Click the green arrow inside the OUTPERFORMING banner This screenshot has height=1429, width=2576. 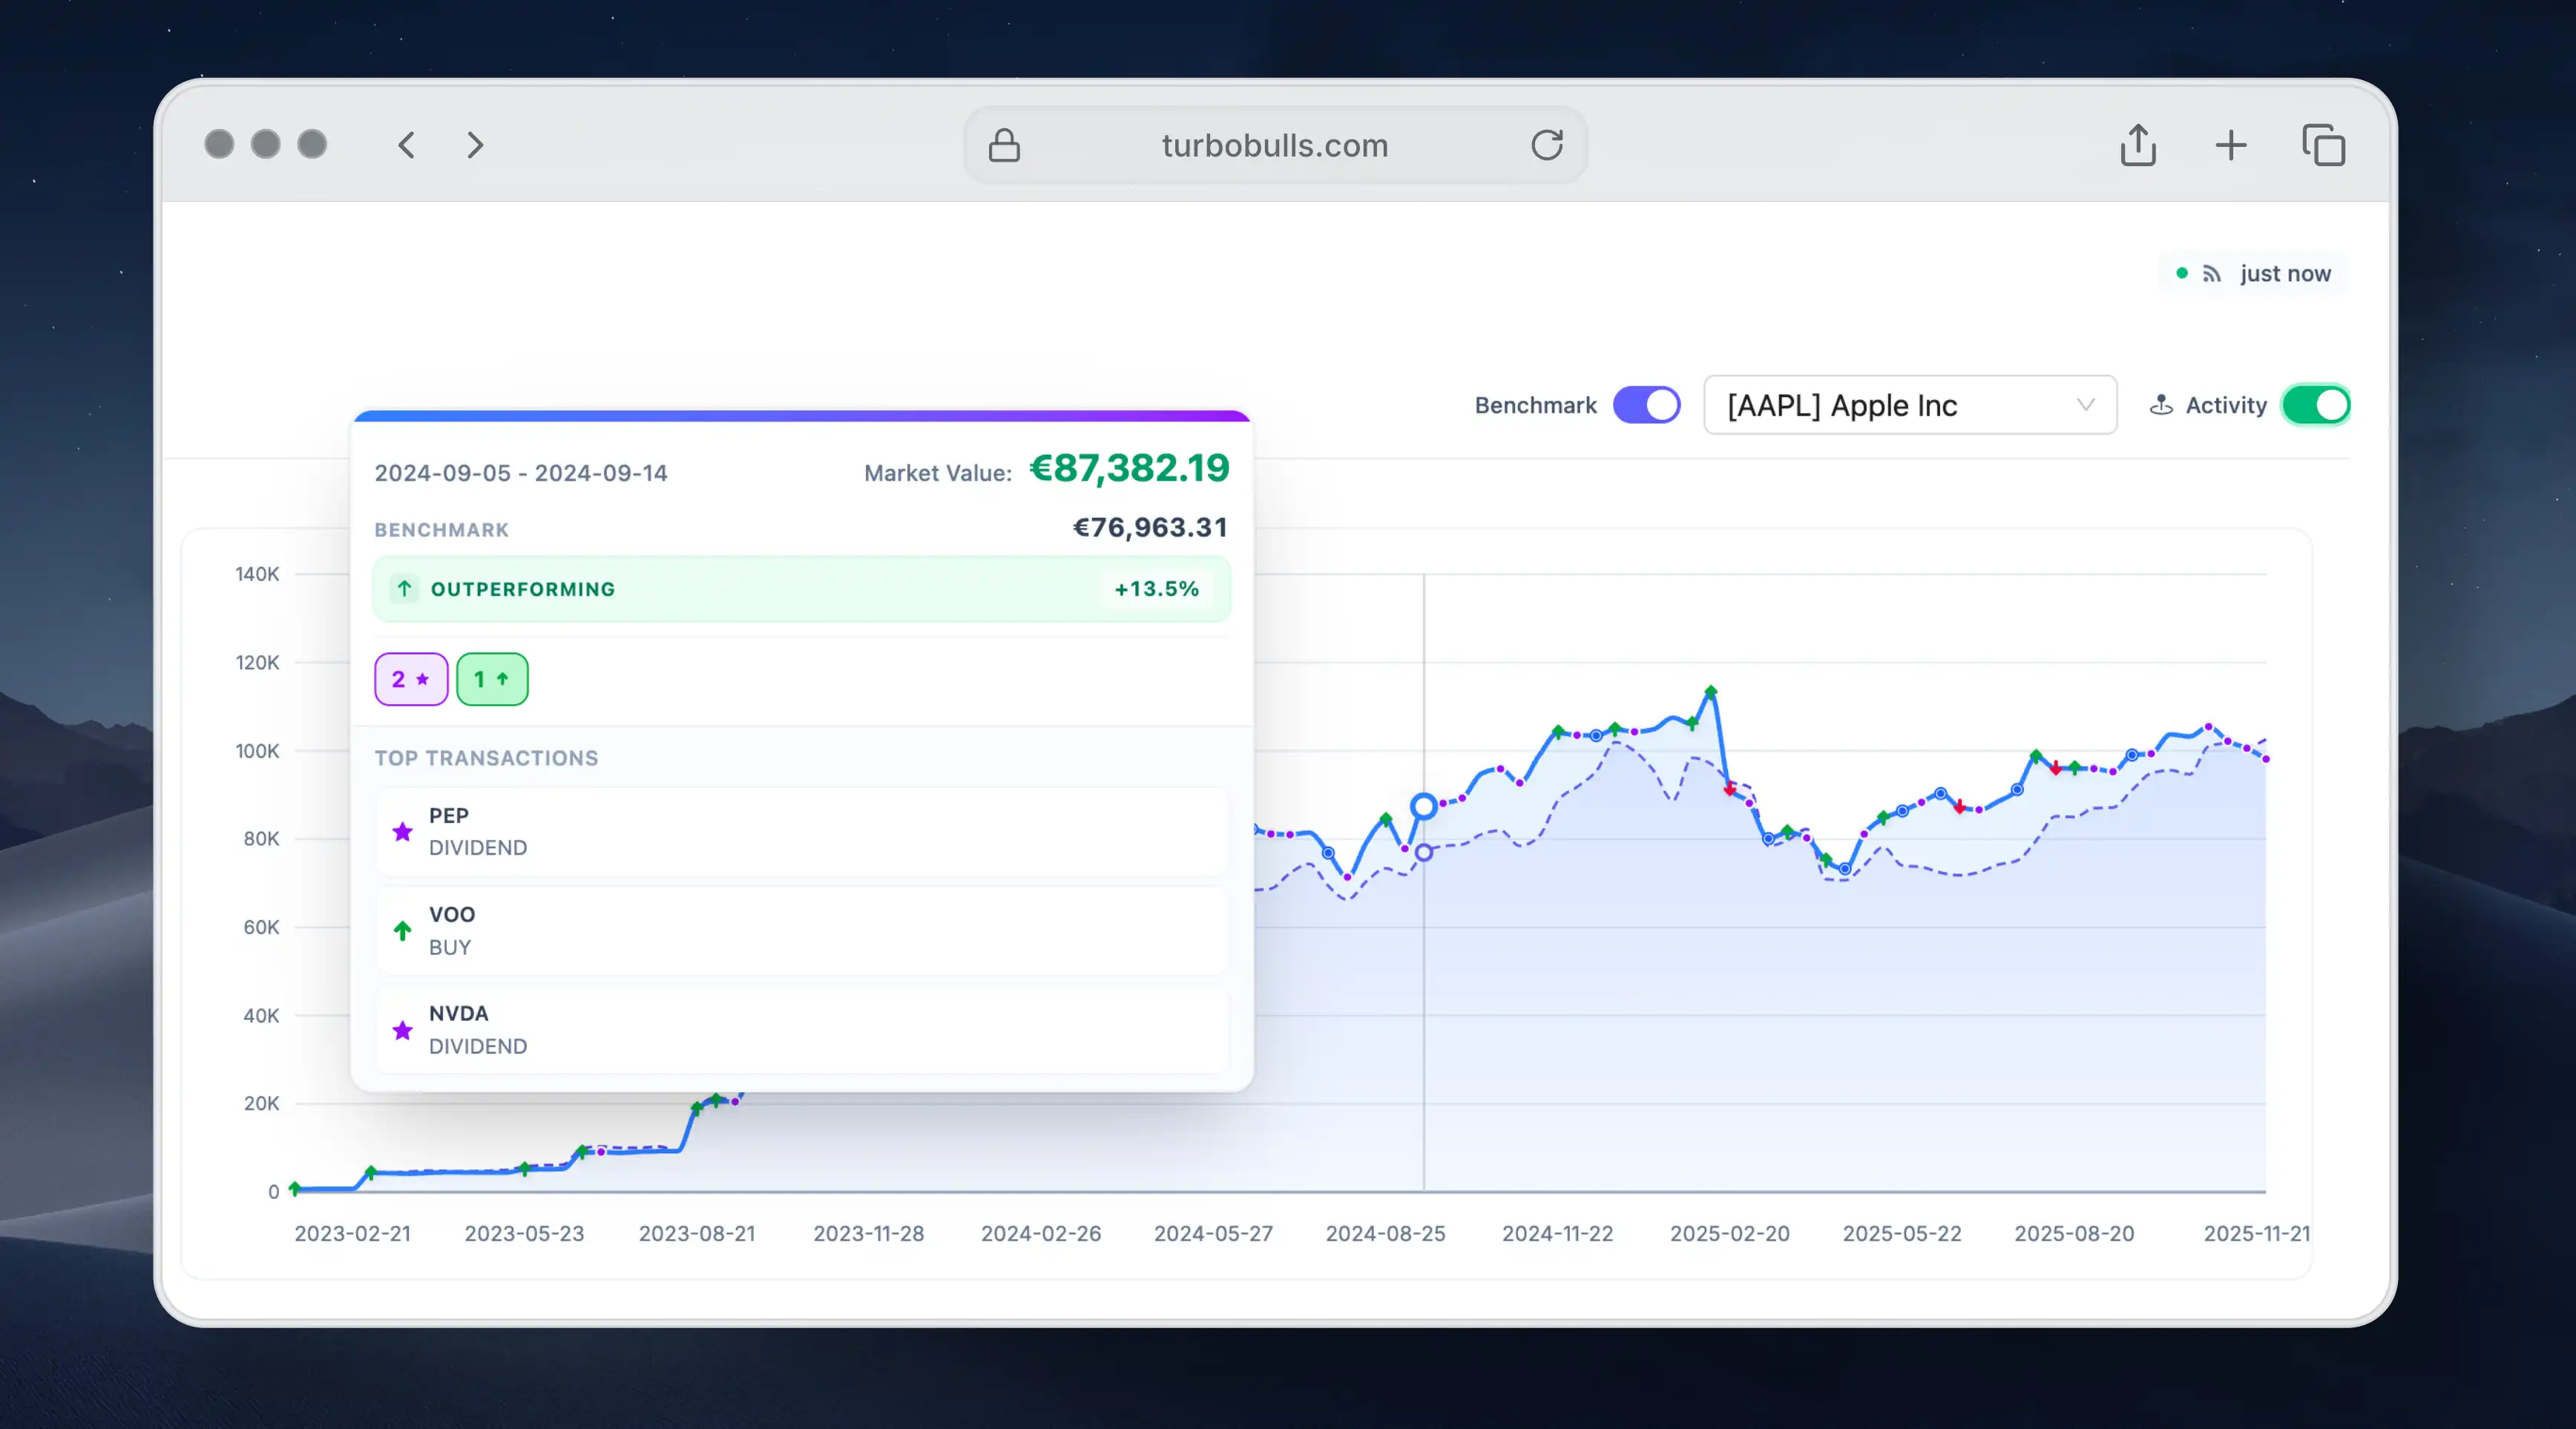[404, 589]
